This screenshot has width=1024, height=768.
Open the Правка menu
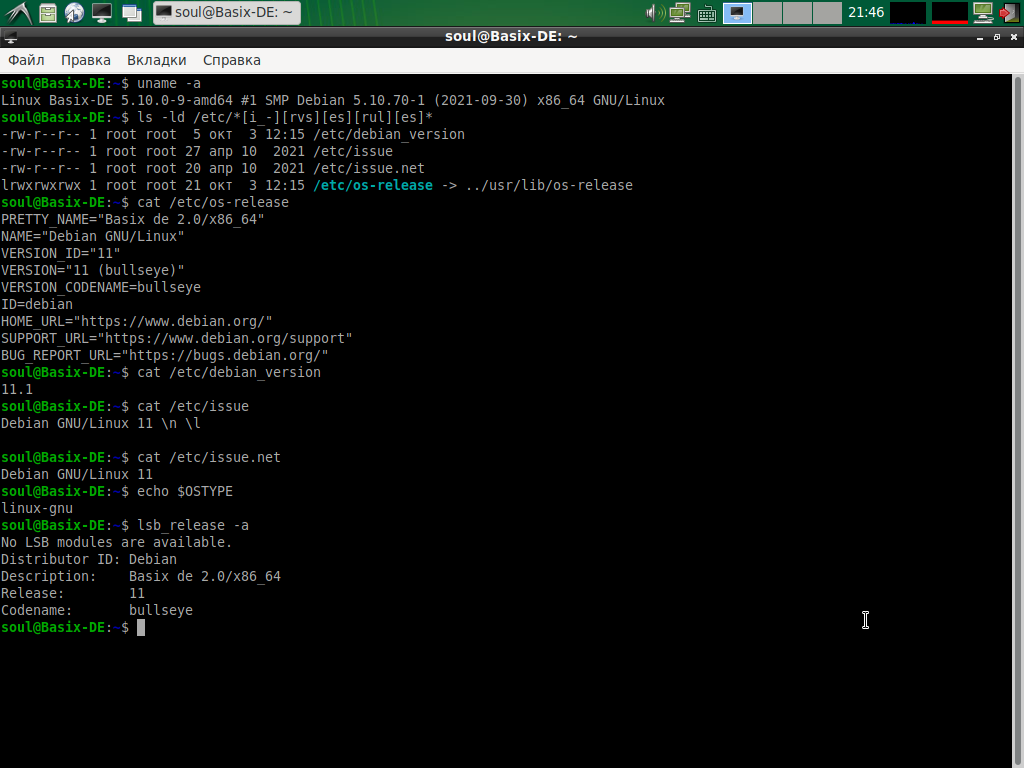pos(86,60)
